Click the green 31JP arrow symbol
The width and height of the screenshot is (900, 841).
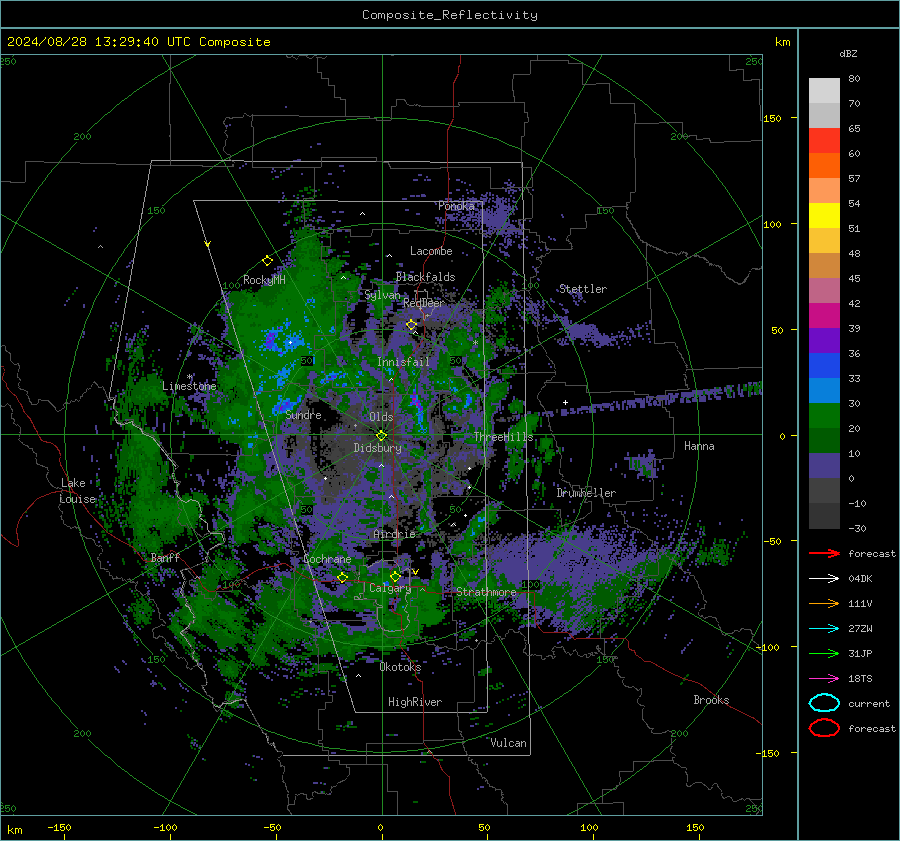[824, 653]
